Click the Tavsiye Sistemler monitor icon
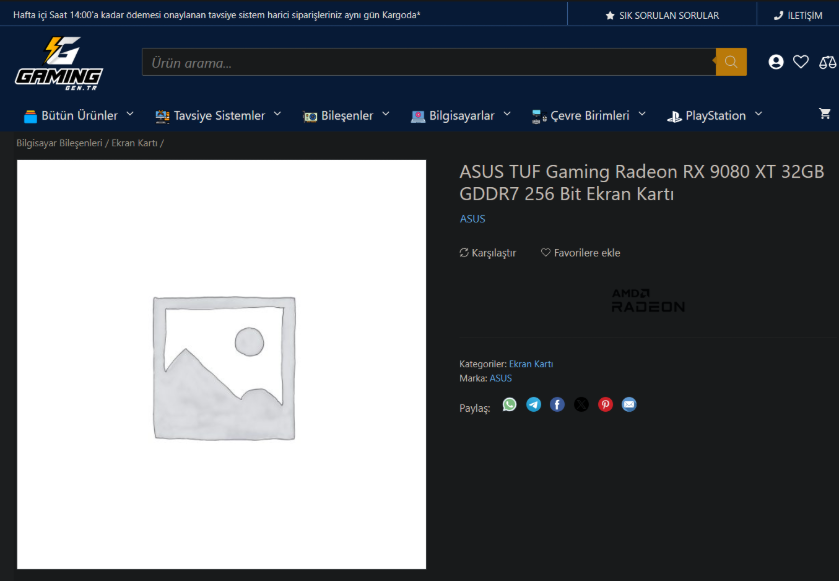The image size is (839, 581). click(x=162, y=116)
